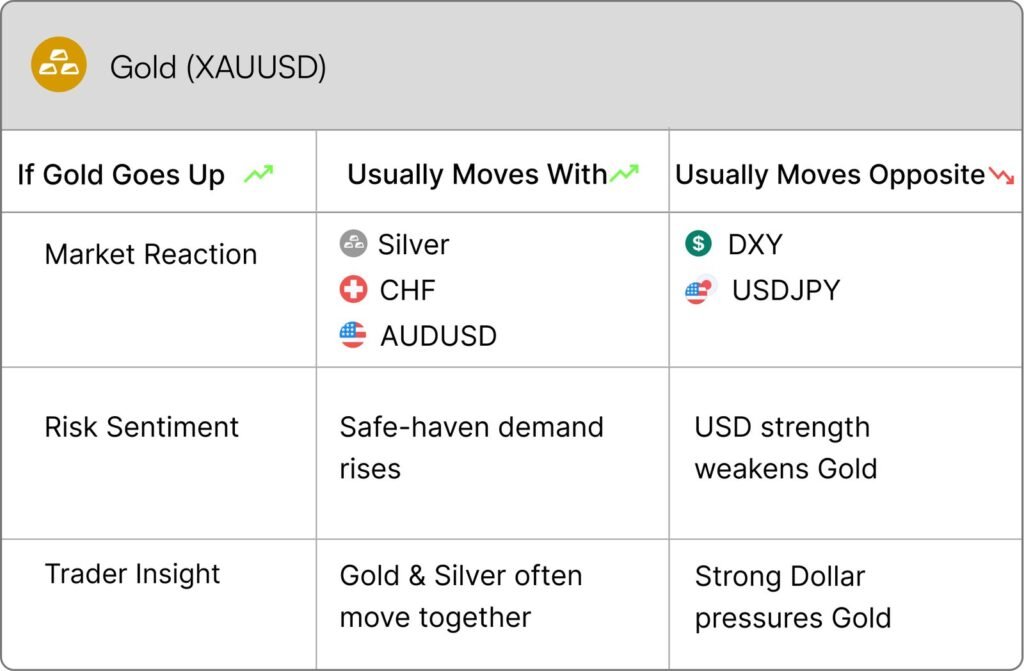Select the Trader Insight row label
The width and height of the screenshot is (1024, 671).
coord(133,574)
